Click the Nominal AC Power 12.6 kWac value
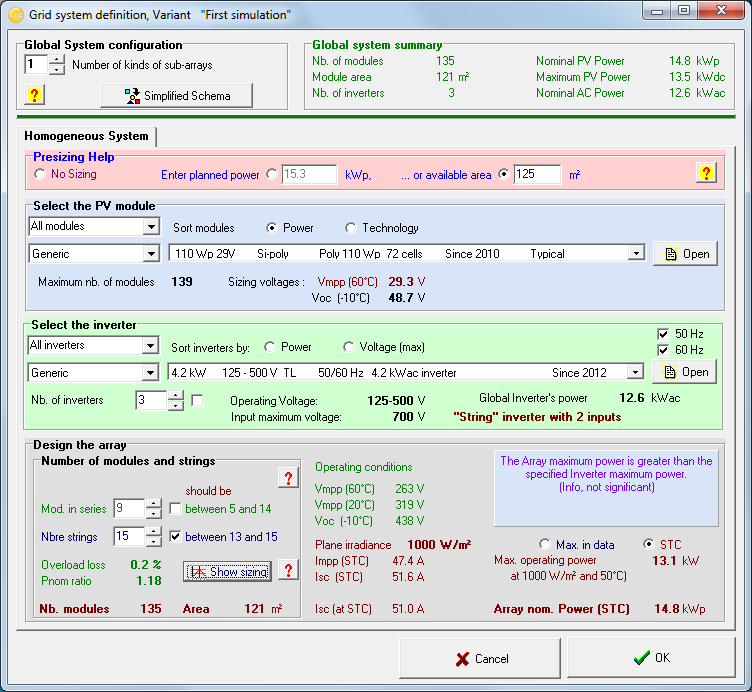 [x=697, y=93]
